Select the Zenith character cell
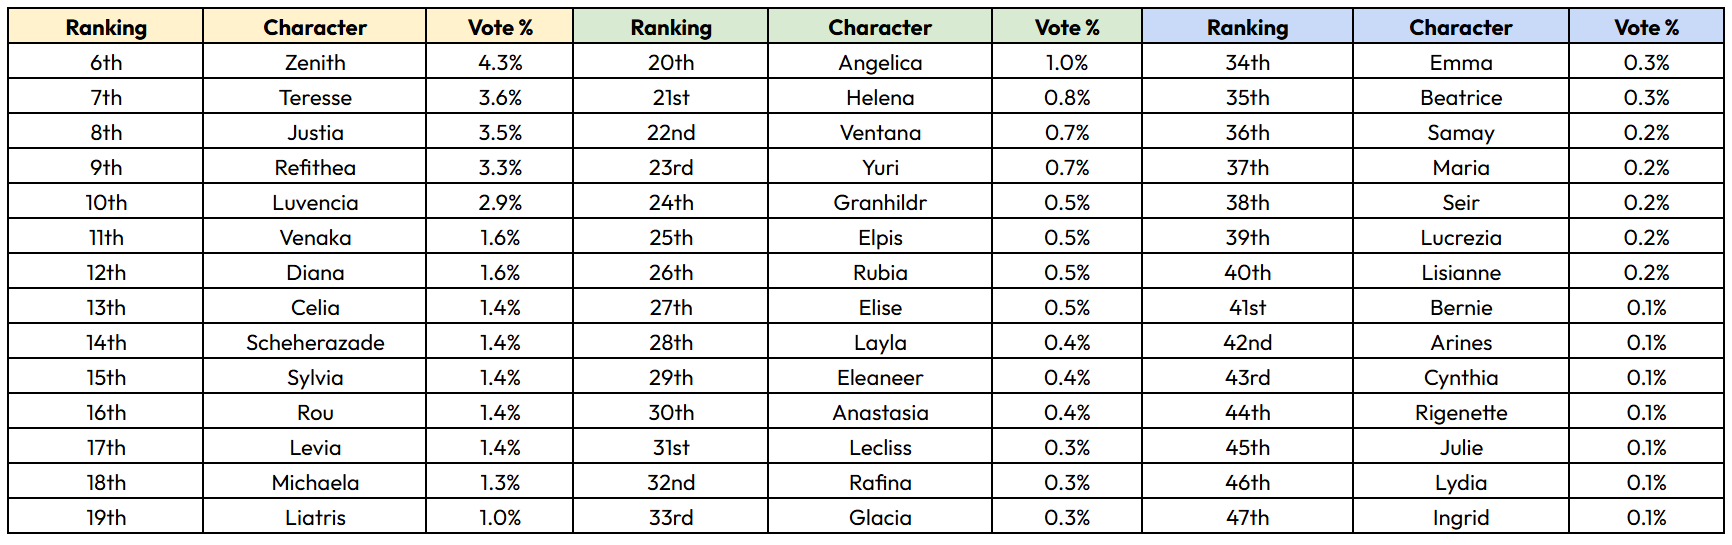This screenshot has width=1732, height=545. tap(315, 62)
